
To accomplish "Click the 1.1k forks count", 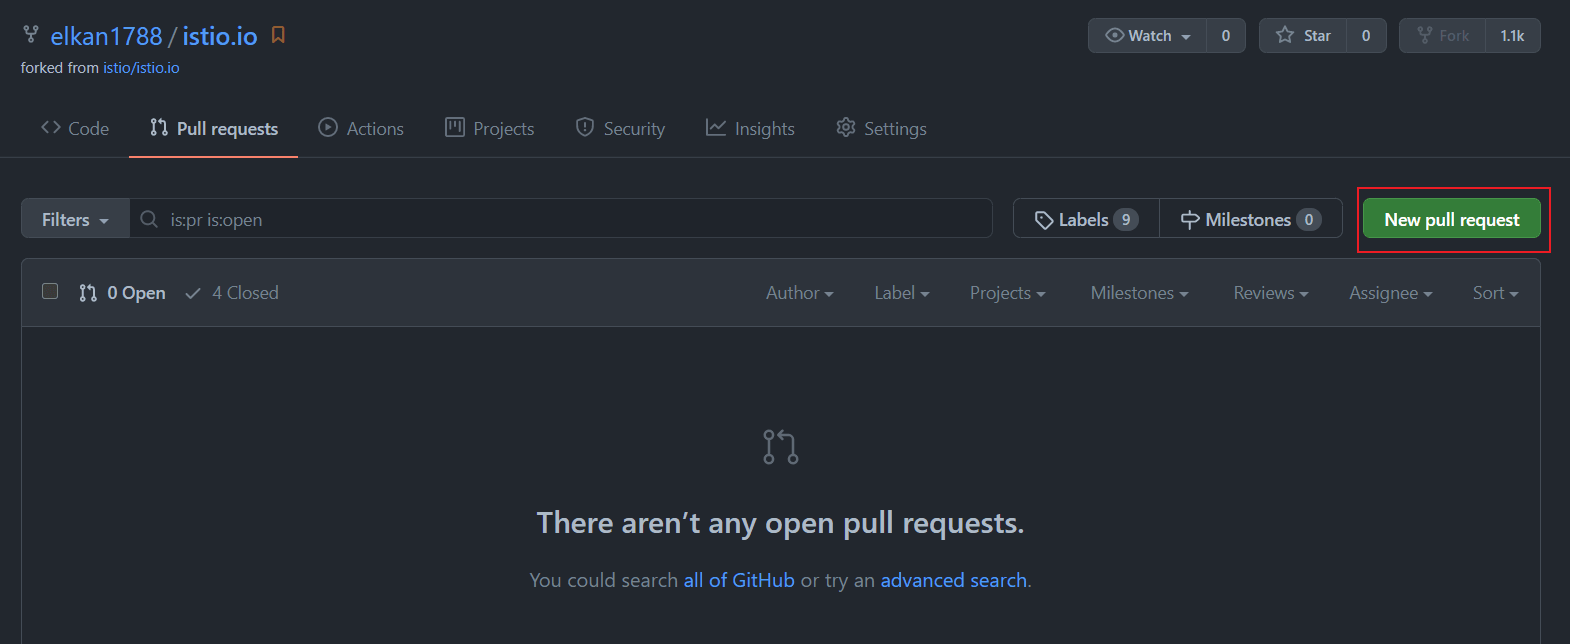I will pos(1512,36).
